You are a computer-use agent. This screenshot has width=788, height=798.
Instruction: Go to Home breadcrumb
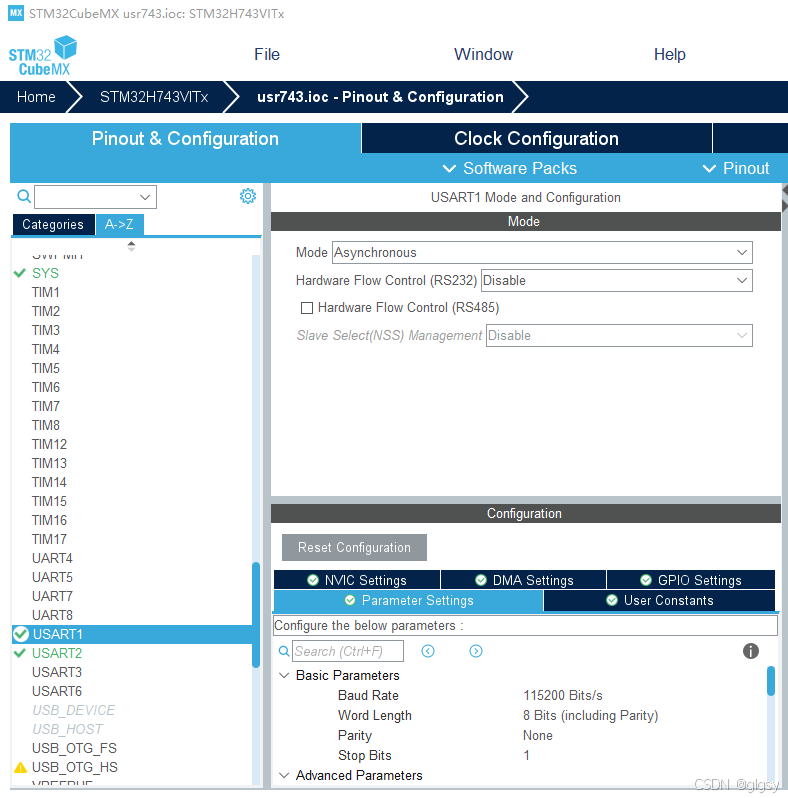click(36, 97)
